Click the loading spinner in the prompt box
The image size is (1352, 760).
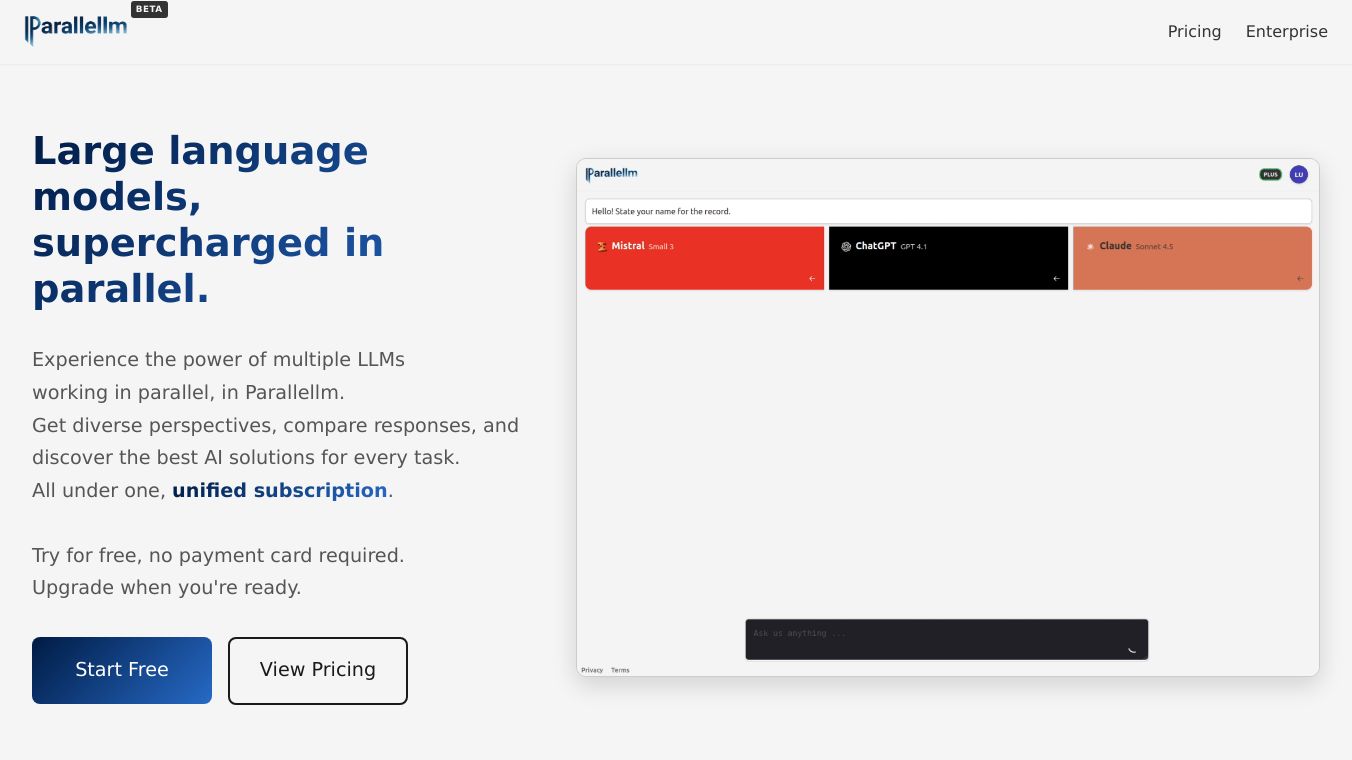pos(1132,649)
